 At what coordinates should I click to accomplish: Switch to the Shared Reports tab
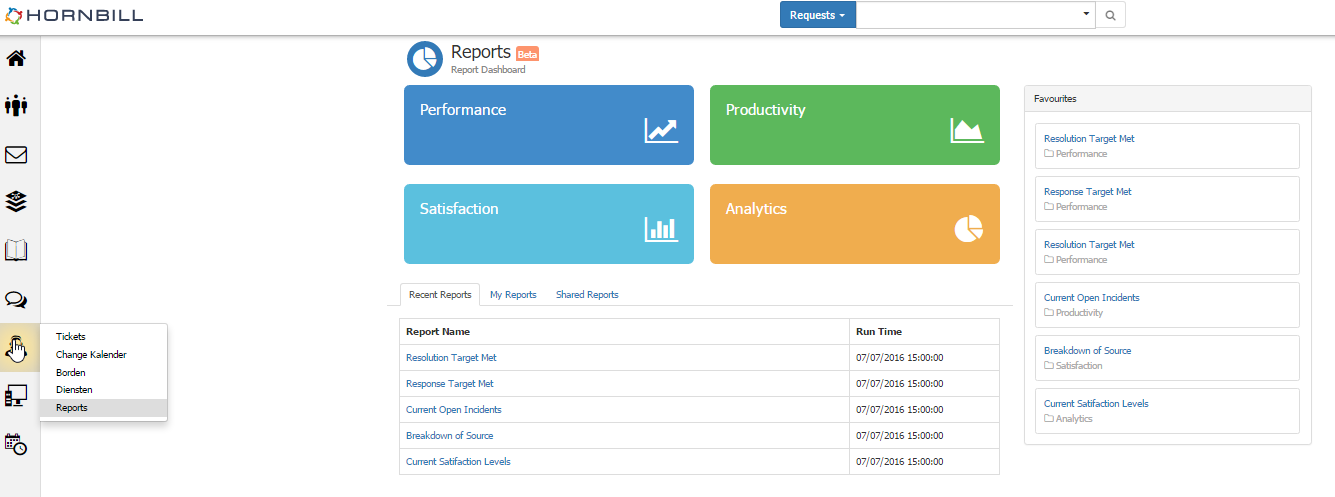coord(587,295)
